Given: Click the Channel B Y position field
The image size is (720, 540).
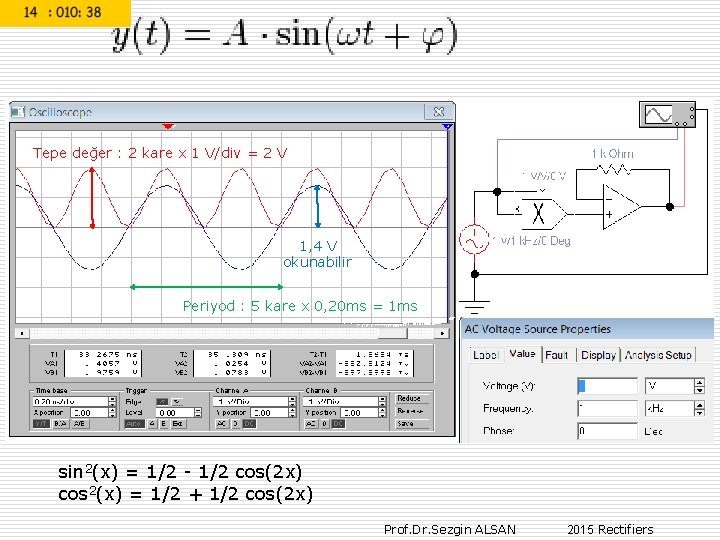Looking at the screenshot, I should (x=360, y=413).
